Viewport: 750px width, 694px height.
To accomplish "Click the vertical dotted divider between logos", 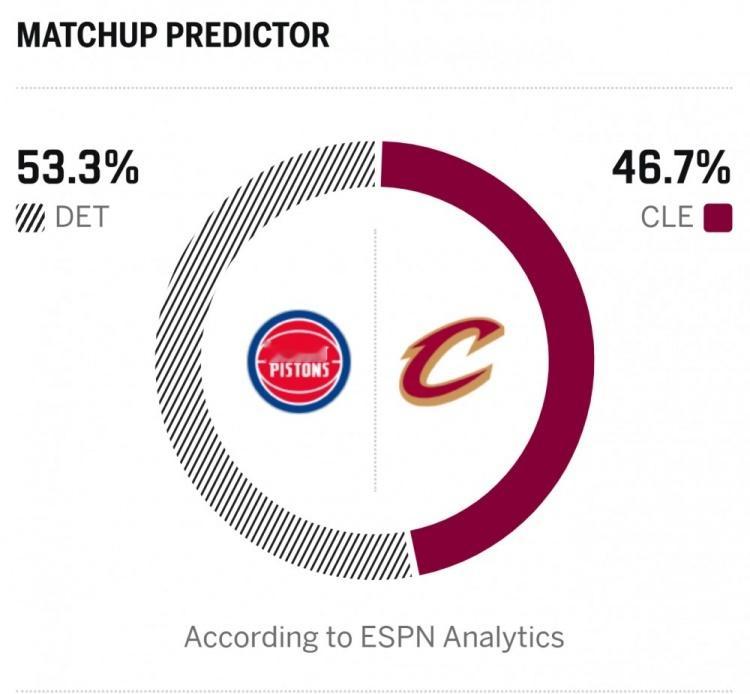I will point(375,360).
